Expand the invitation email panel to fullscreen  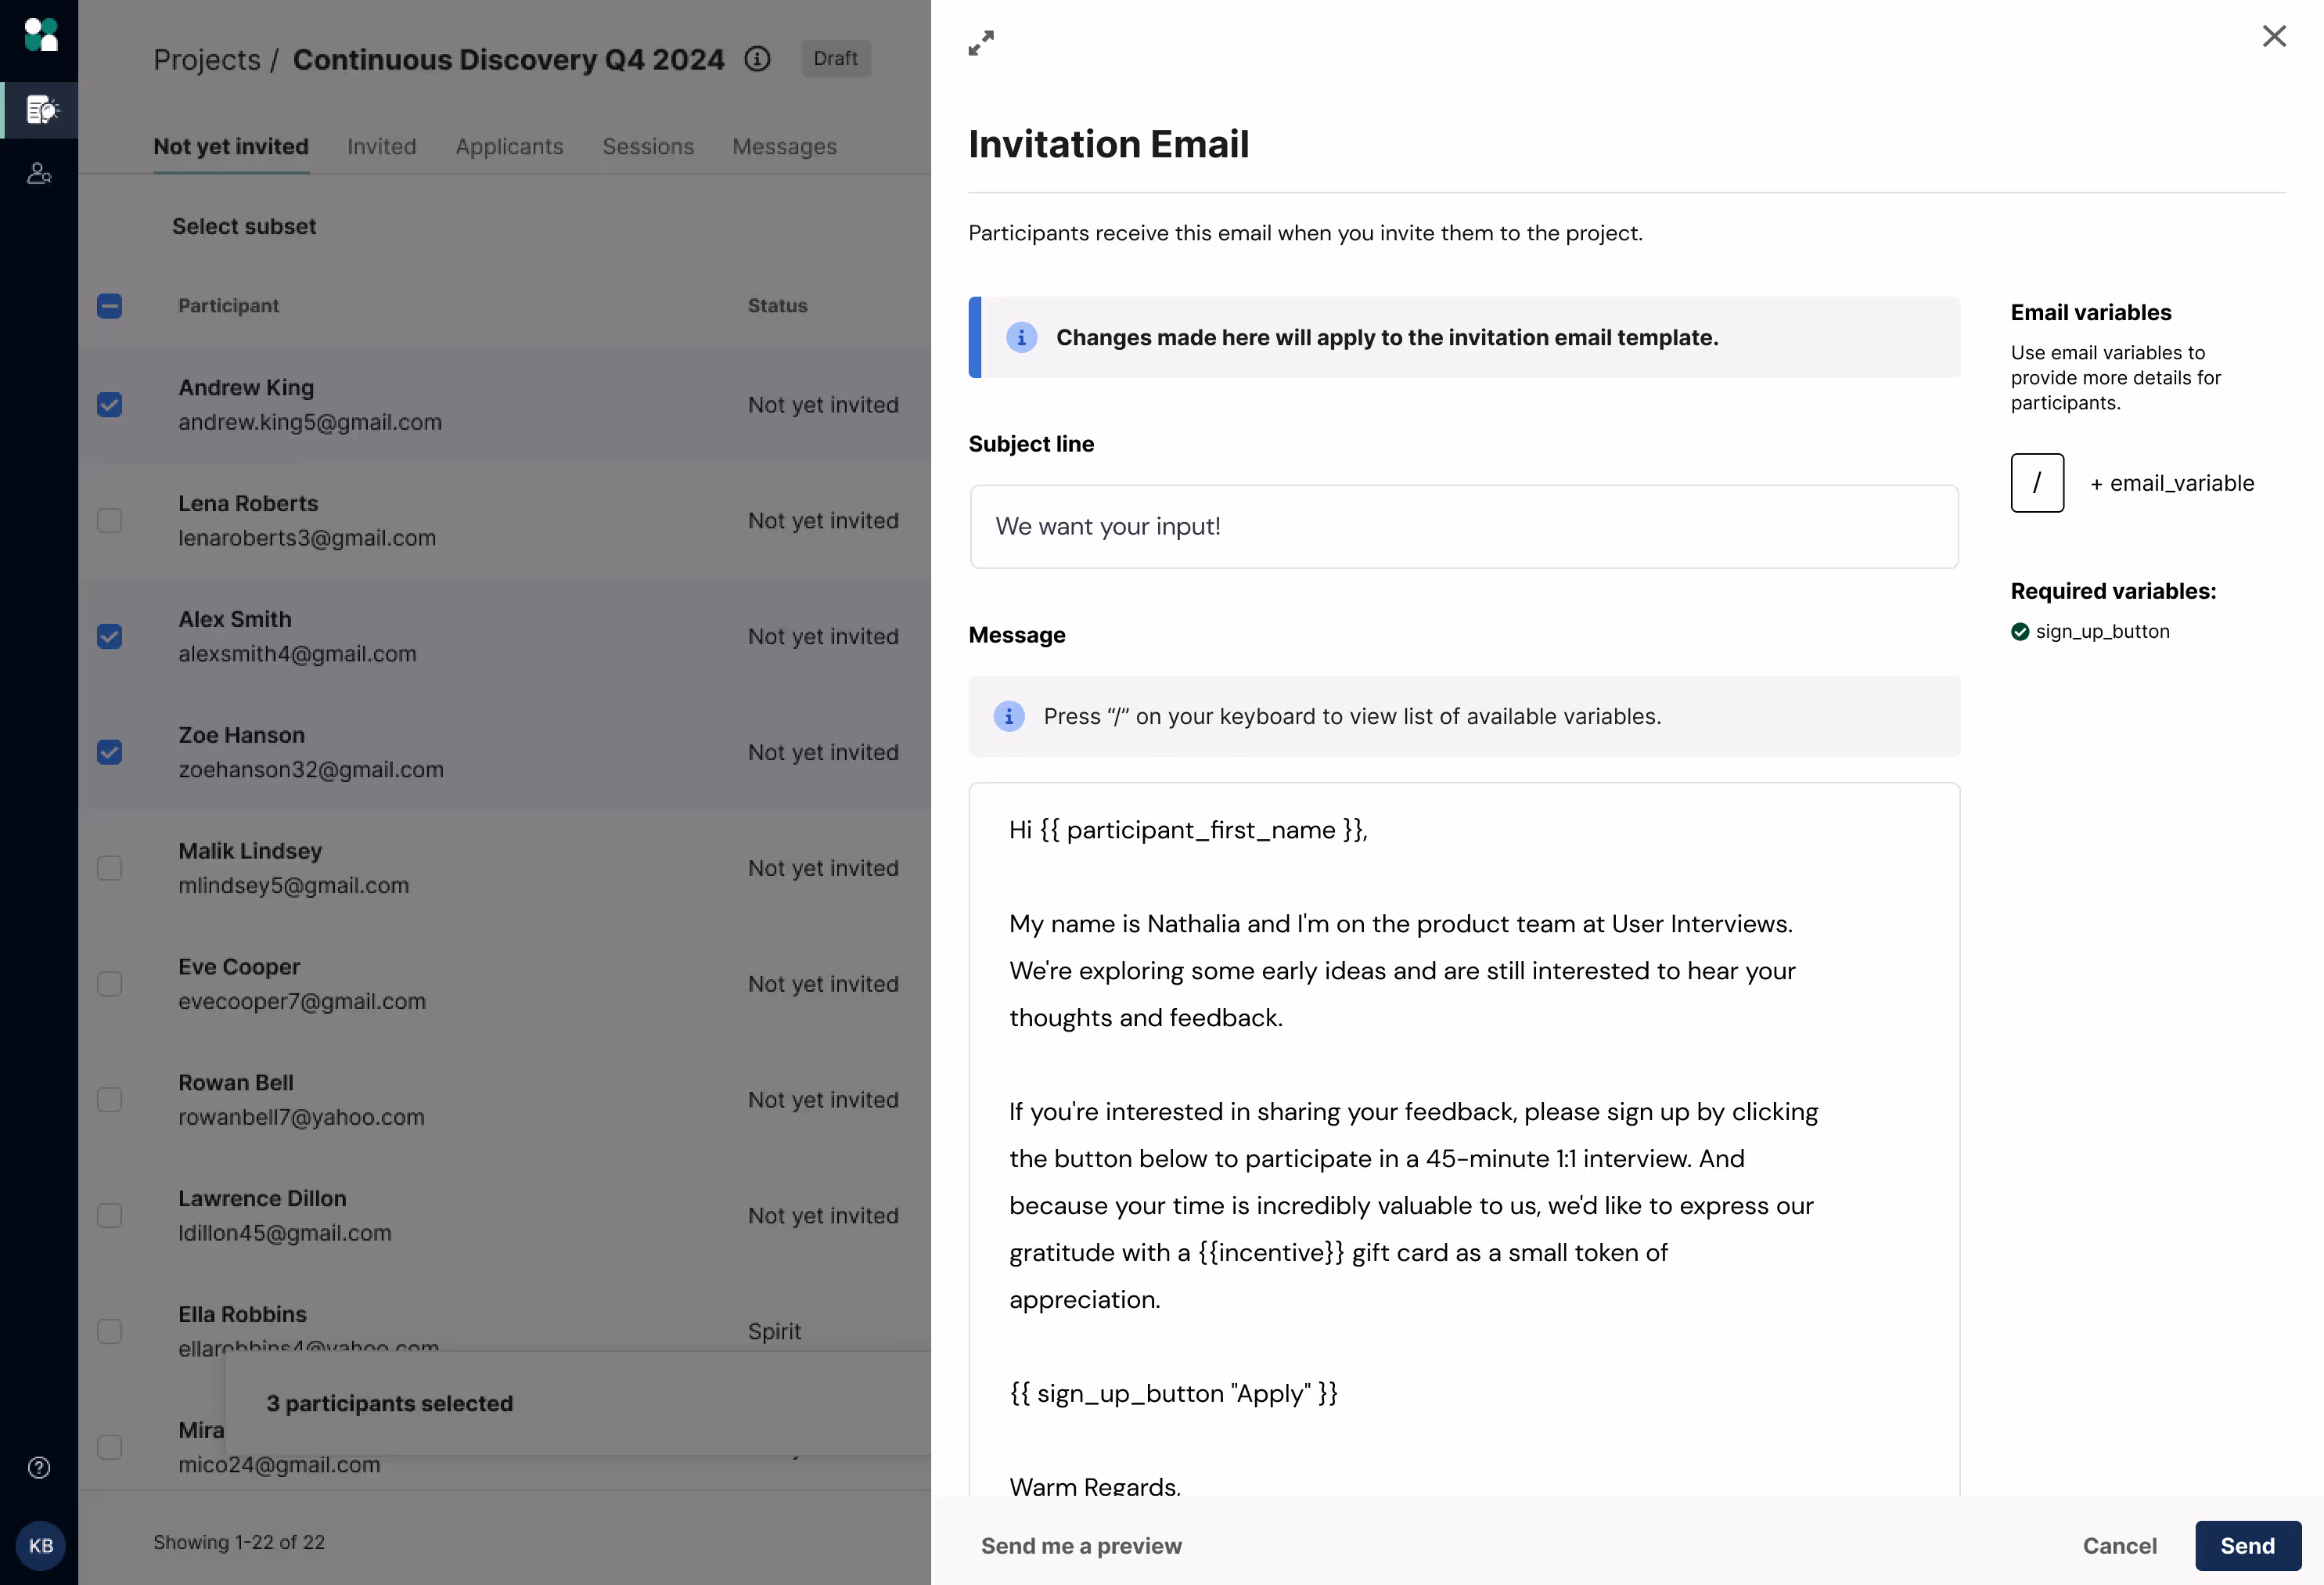pyautogui.click(x=981, y=43)
